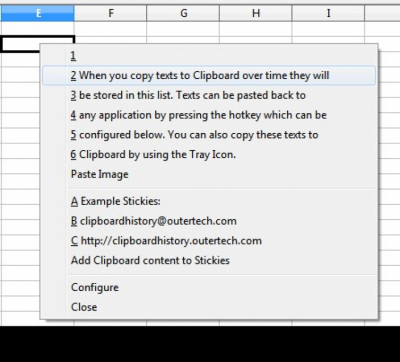
Task: Open the Configure option
Action: [x=209, y=287]
